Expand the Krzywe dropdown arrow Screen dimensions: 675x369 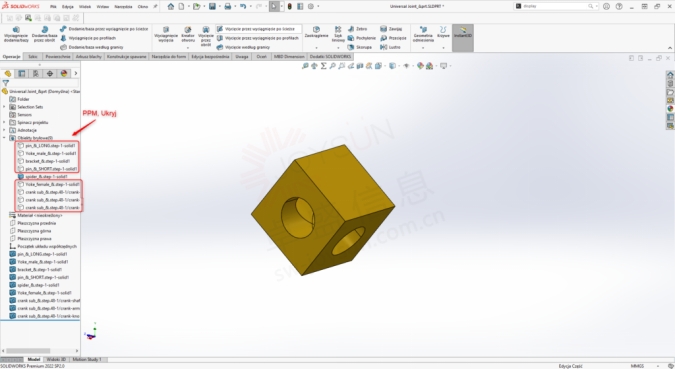click(443, 47)
